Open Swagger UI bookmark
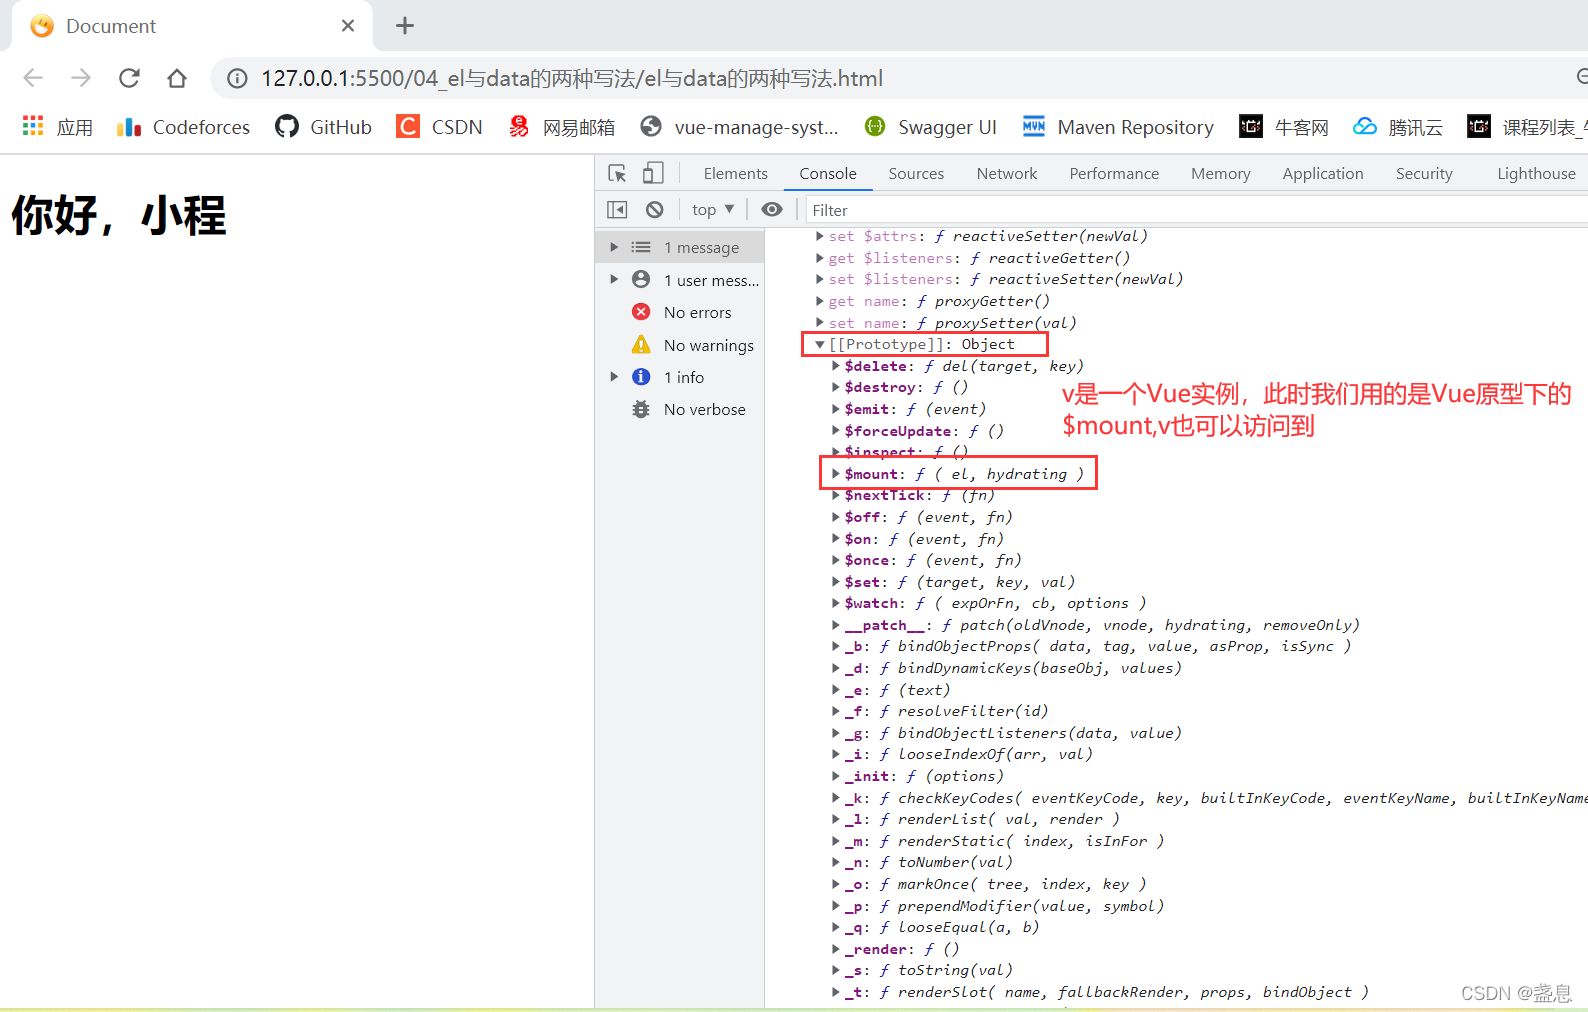This screenshot has width=1588, height=1012. click(931, 127)
